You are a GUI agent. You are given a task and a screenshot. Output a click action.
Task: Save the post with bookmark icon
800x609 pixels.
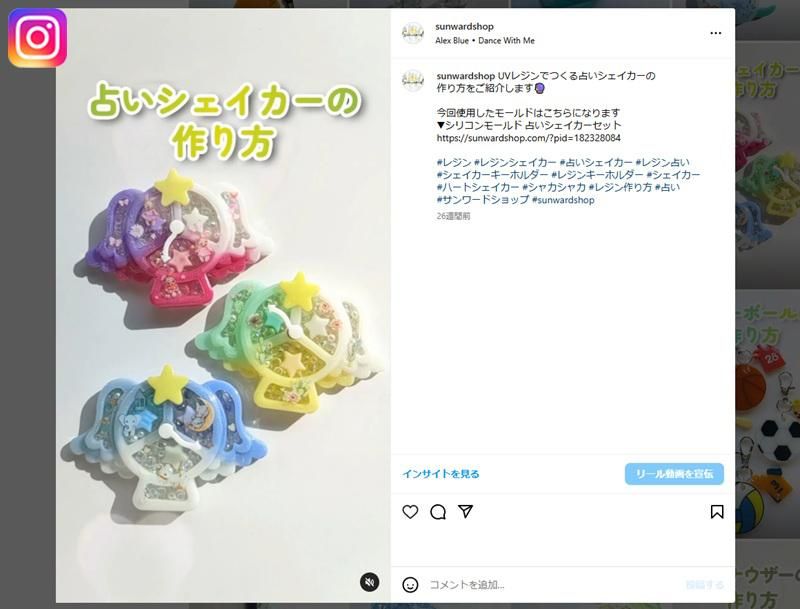717,512
